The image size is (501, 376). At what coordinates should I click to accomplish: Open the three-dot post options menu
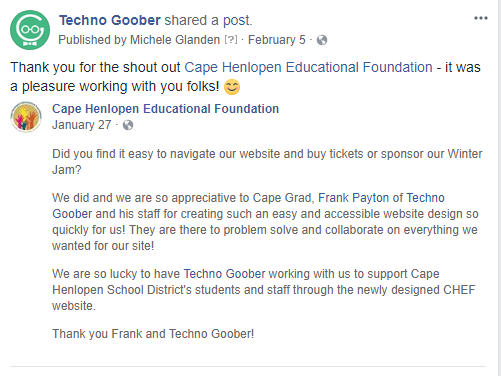481,18
